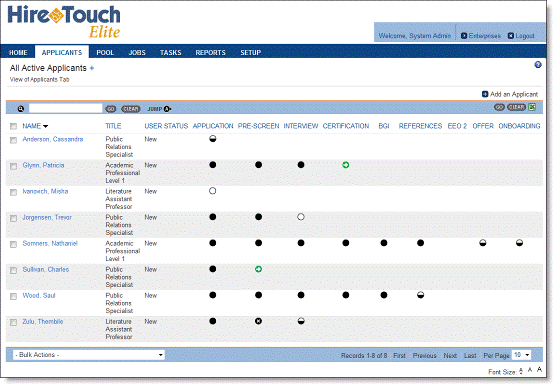Check the box for Zulu, Thembile
This screenshot has width=553, height=384.
[13, 323]
